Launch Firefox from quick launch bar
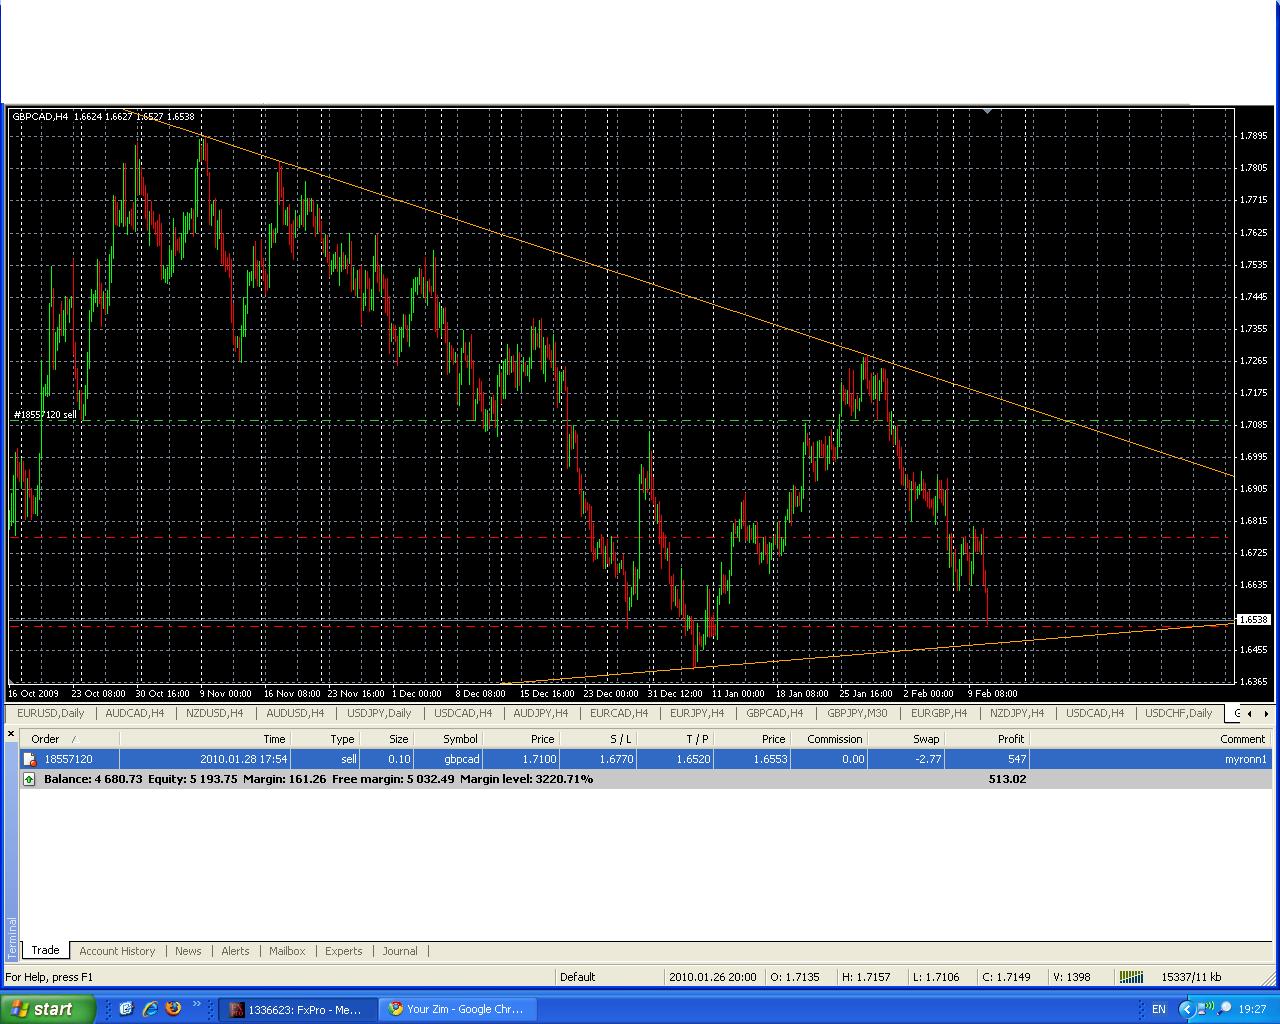Screen dimensions: 1280x1024 [173, 1009]
